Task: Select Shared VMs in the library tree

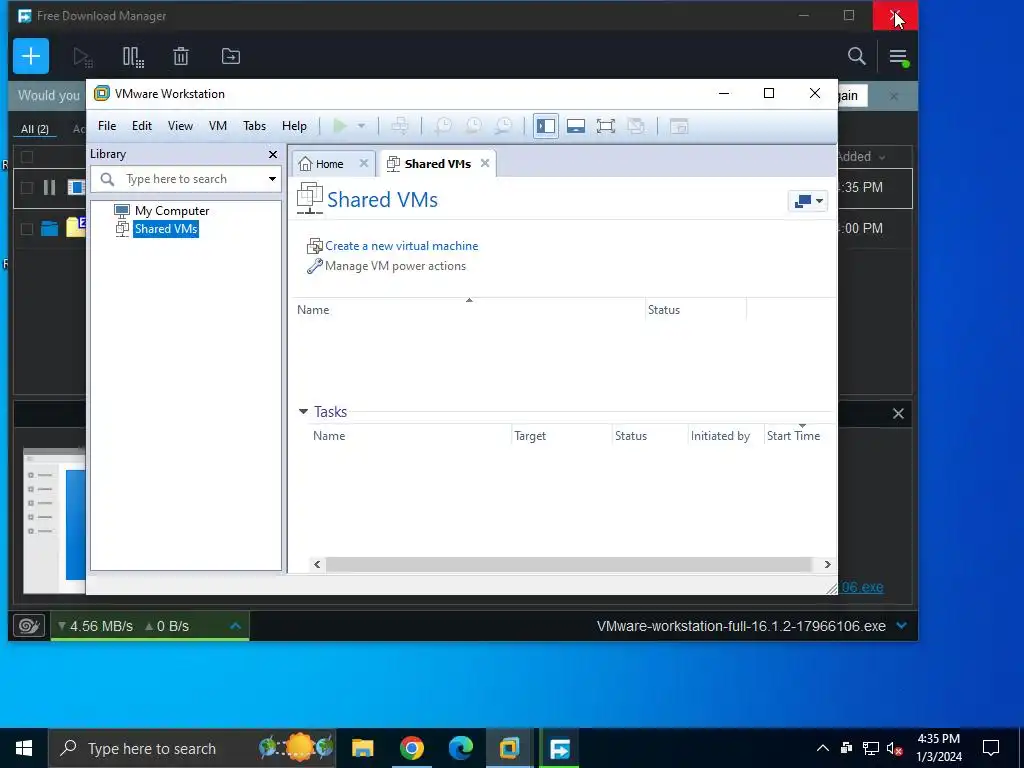Action: click(166, 229)
